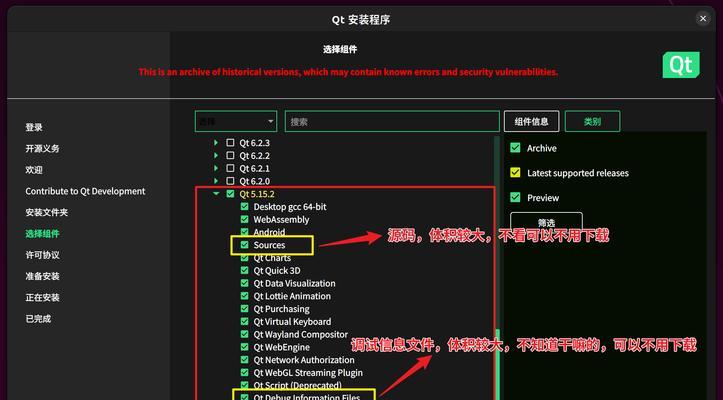Select the Qt Debug Information Files row
This screenshot has height=400, width=723.
pyautogui.click(x=307, y=397)
